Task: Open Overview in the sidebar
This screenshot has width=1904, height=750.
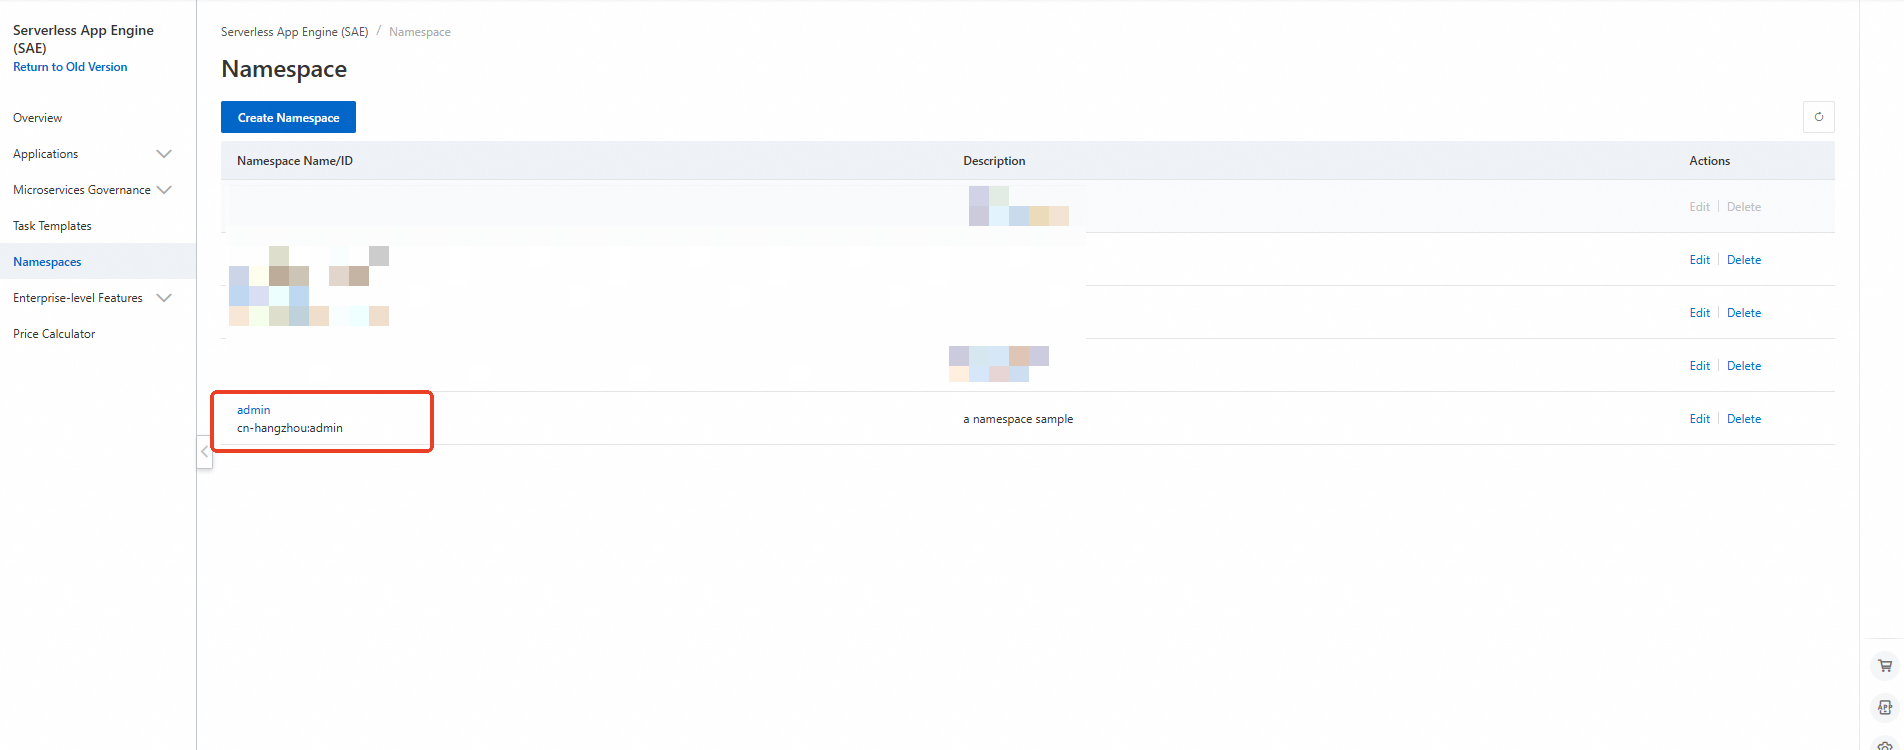Action: pyautogui.click(x=37, y=118)
